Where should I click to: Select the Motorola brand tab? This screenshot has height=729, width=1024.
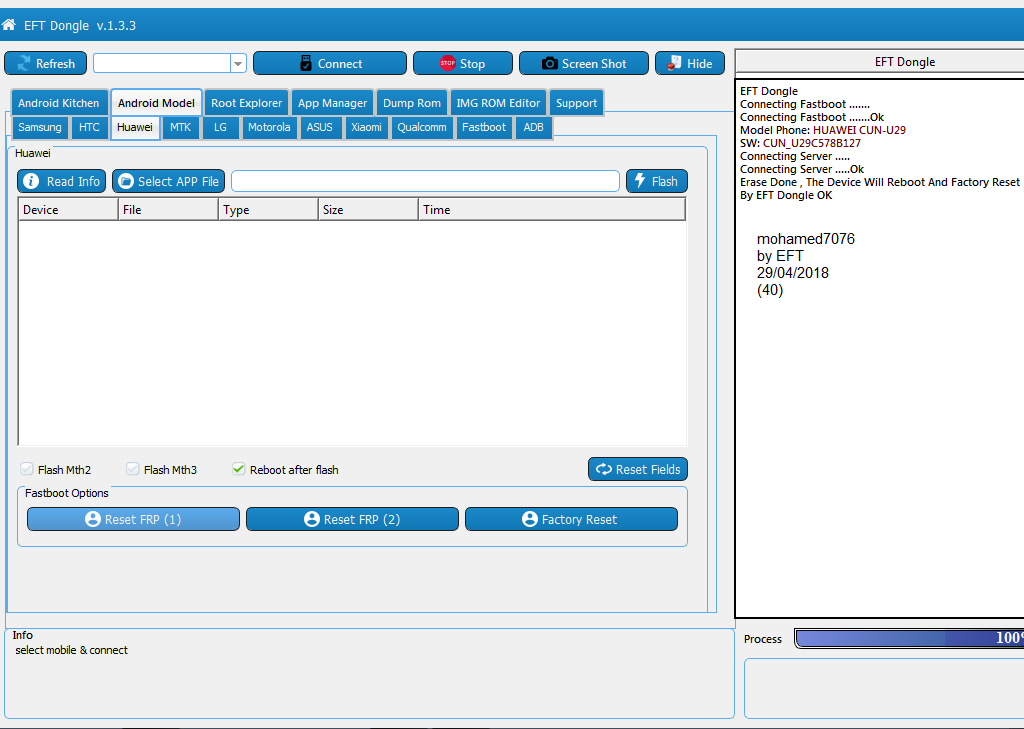click(x=269, y=127)
